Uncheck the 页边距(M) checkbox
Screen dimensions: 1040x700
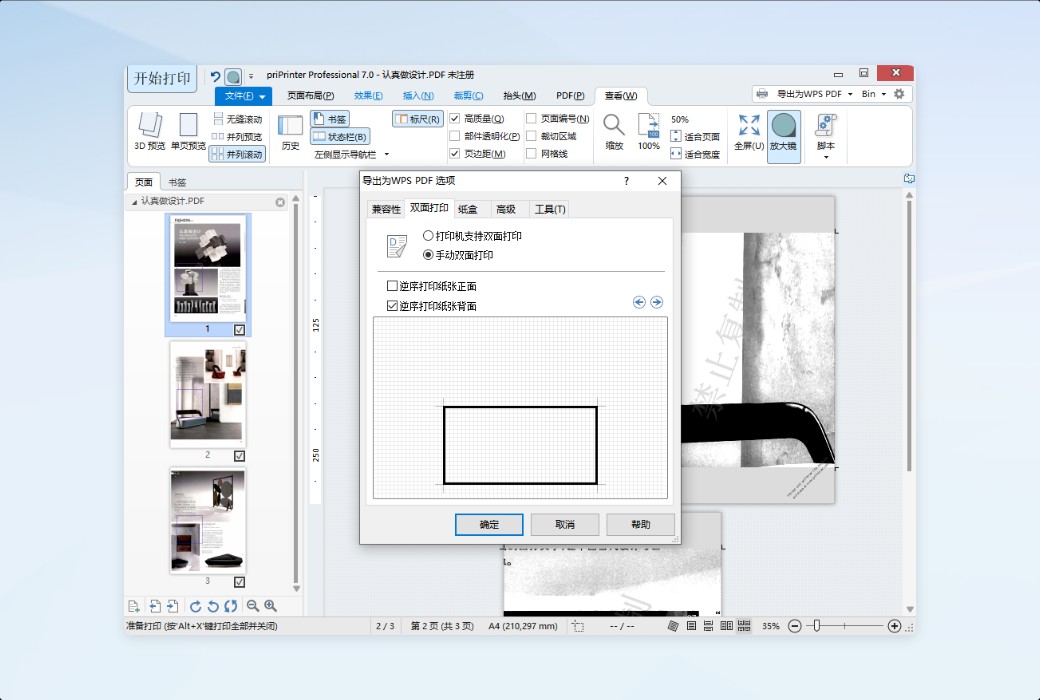coord(454,154)
